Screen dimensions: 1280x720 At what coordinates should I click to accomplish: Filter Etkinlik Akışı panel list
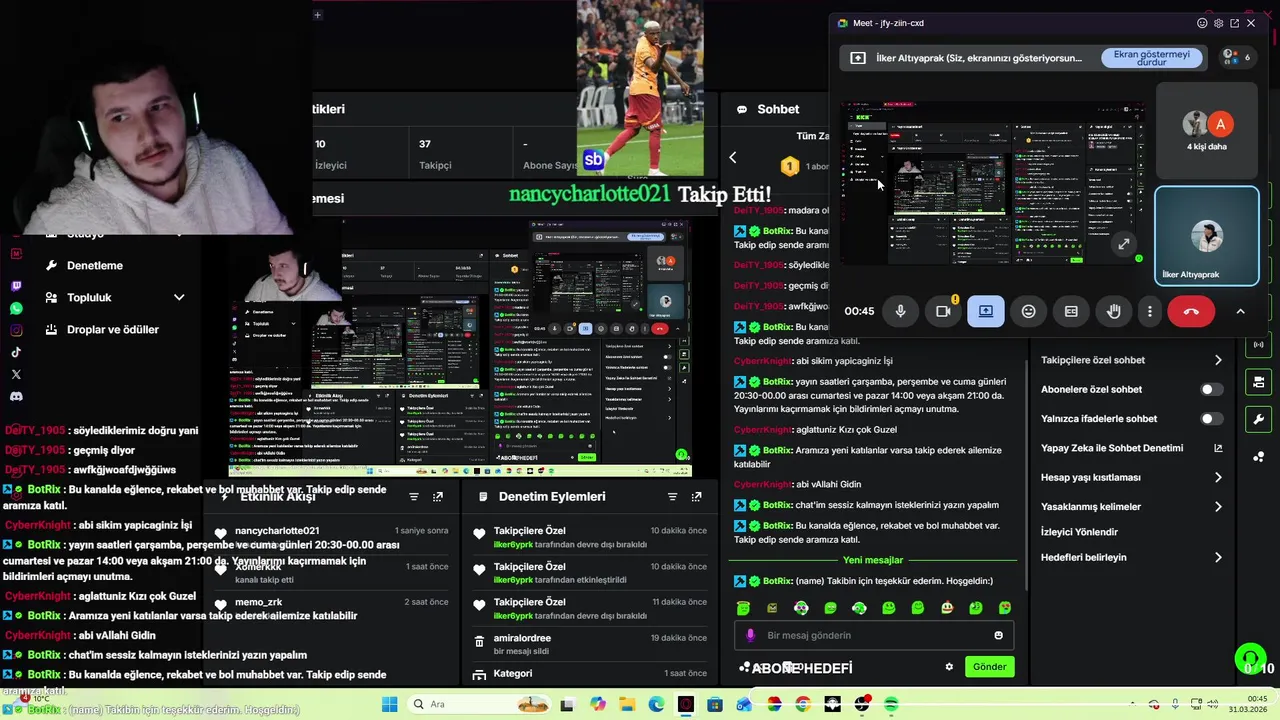(x=414, y=497)
